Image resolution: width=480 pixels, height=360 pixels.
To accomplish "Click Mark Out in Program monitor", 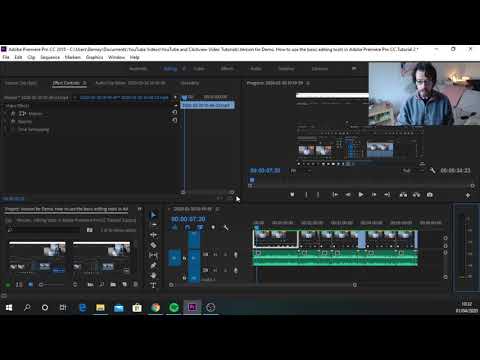I will 318,195.
